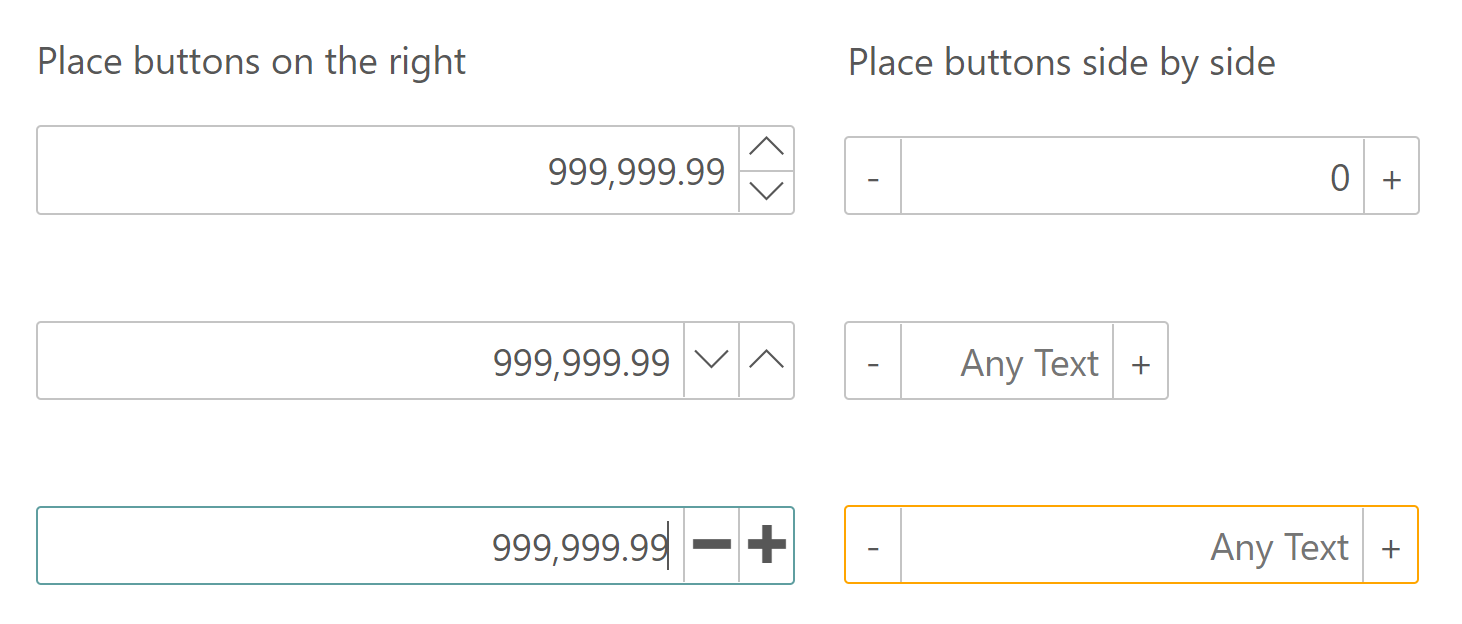The image size is (1462, 624).
Task: Click the down chevron of the middle-left spinner
Action: (x=712, y=360)
